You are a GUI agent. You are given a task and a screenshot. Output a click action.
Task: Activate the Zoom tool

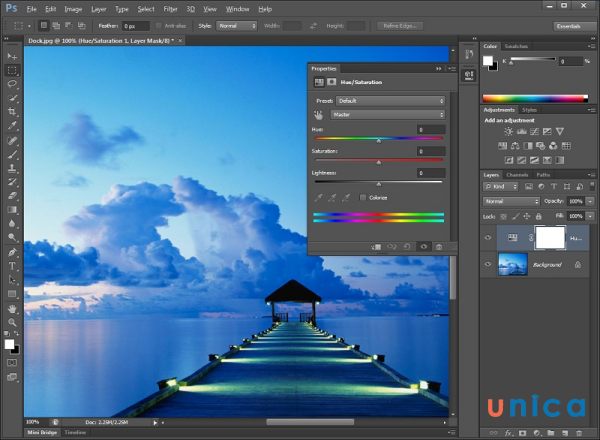pos(12,322)
